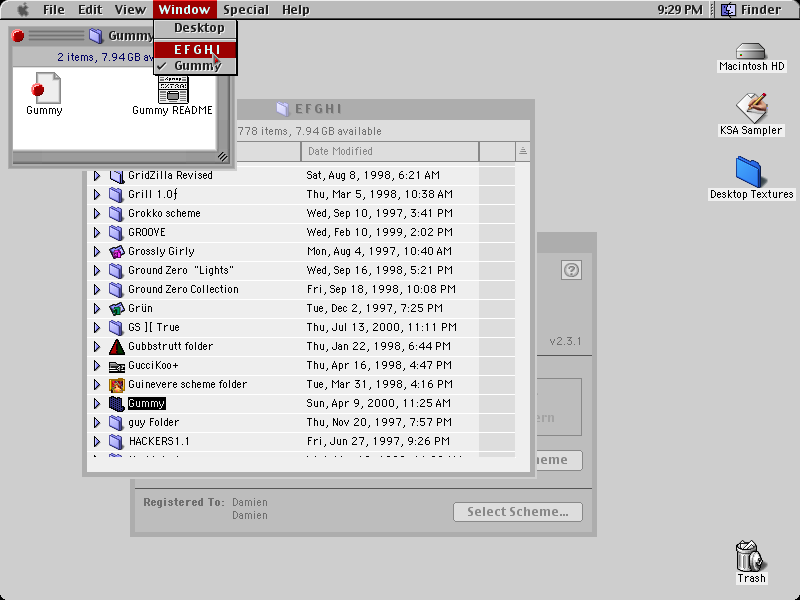The height and width of the screenshot is (600, 800).
Task: Click the Gummy window resize grip
Action: [222, 156]
